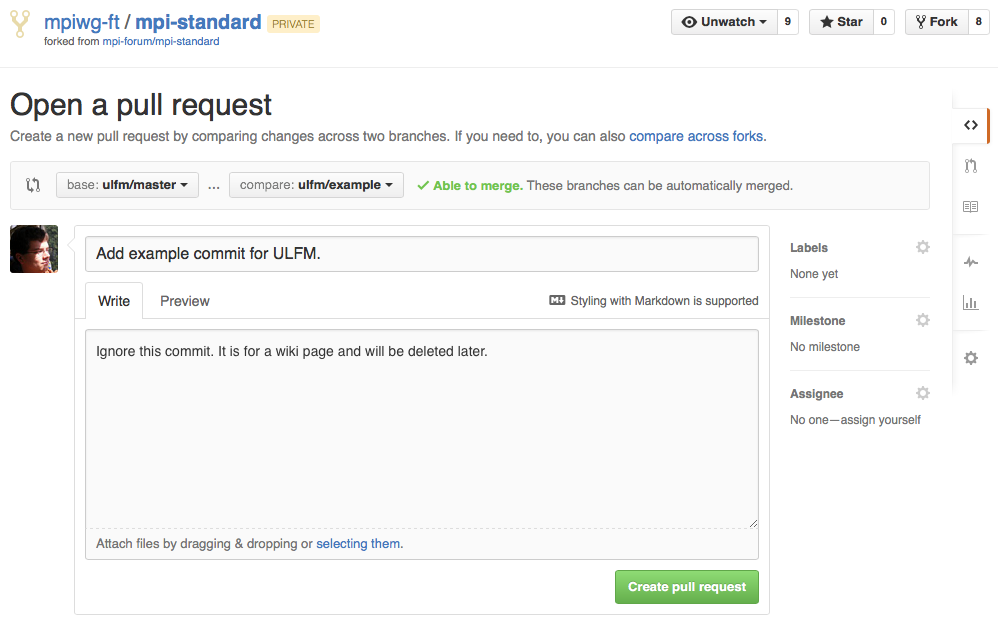Click the Markdown icon beside styling text
Screen dimensions: 998x624
[x=557, y=301]
